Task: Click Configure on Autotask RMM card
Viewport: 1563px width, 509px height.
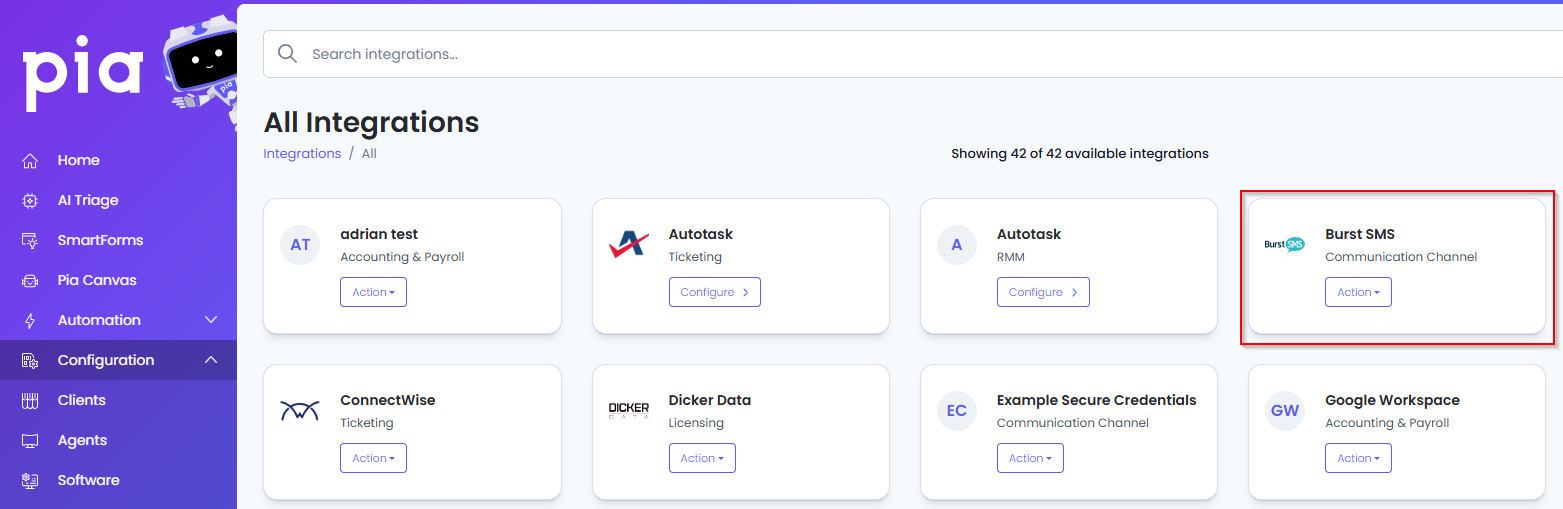Action: pos(1043,292)
